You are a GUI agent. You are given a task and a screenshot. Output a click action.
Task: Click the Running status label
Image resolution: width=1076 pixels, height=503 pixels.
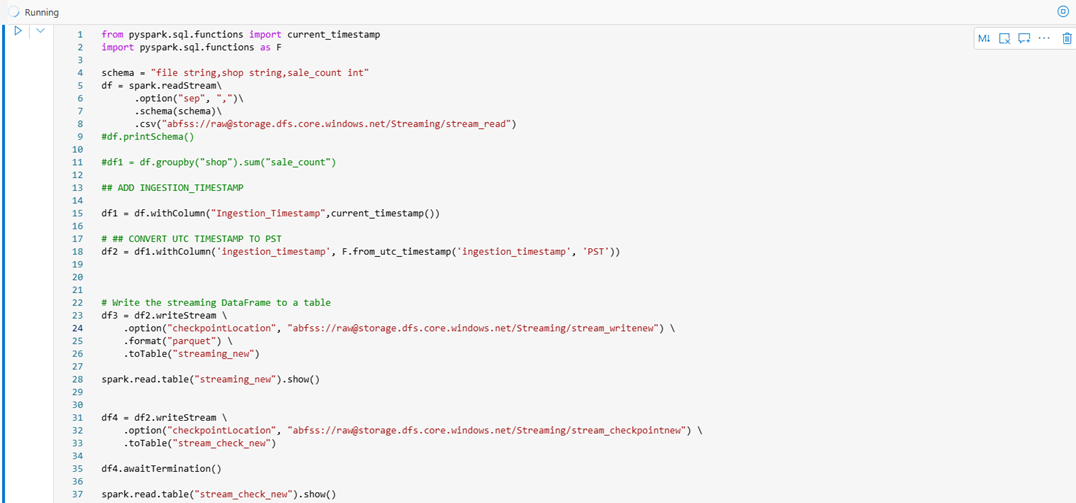pyautogui.click(x=41, y=12)
